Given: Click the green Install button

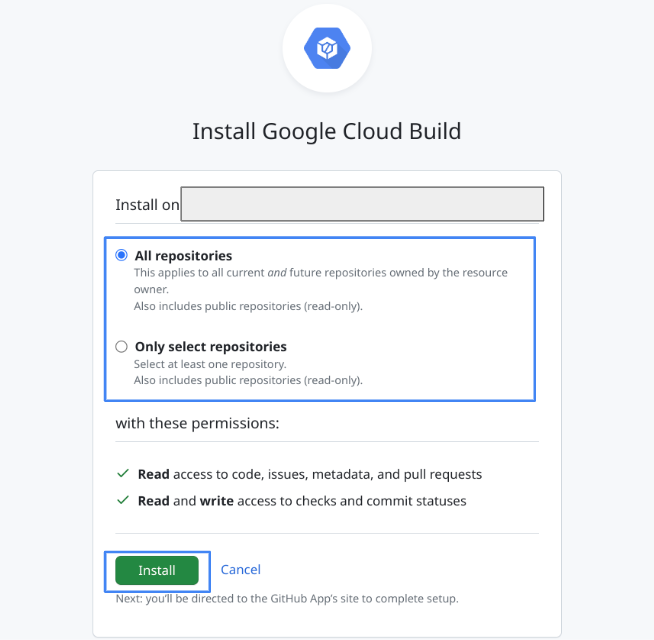Looking at the screenshot, I should click(157, 570).
